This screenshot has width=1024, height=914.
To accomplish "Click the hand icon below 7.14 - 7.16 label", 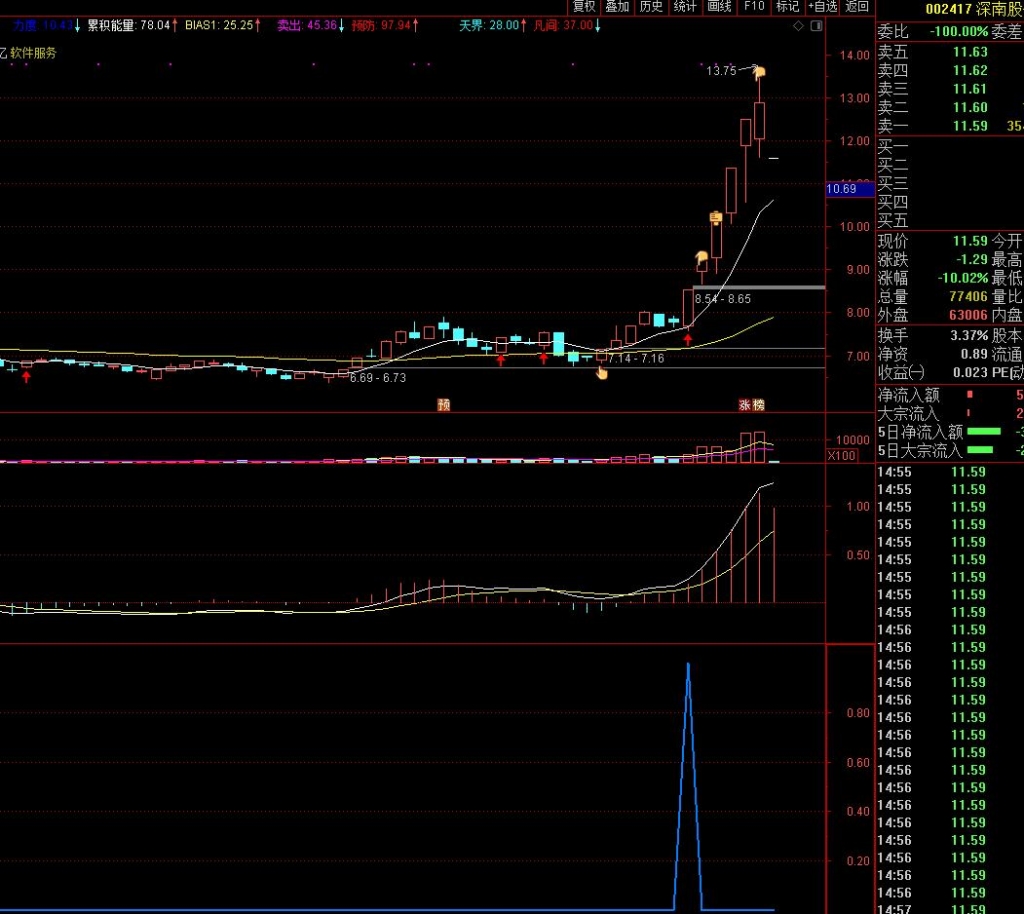I will point(602,373).
